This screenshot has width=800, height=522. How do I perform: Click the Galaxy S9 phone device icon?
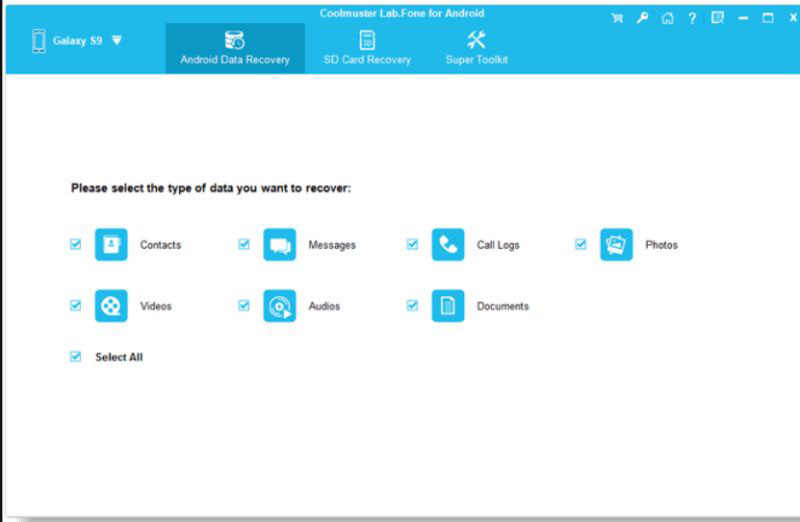(x=38, y=41)
